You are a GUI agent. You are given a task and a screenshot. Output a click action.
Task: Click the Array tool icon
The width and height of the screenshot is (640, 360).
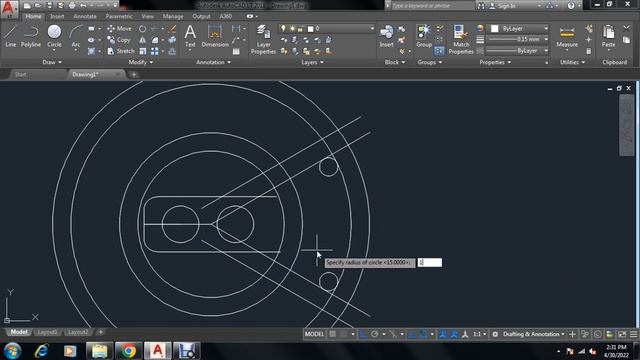(155, 51)
